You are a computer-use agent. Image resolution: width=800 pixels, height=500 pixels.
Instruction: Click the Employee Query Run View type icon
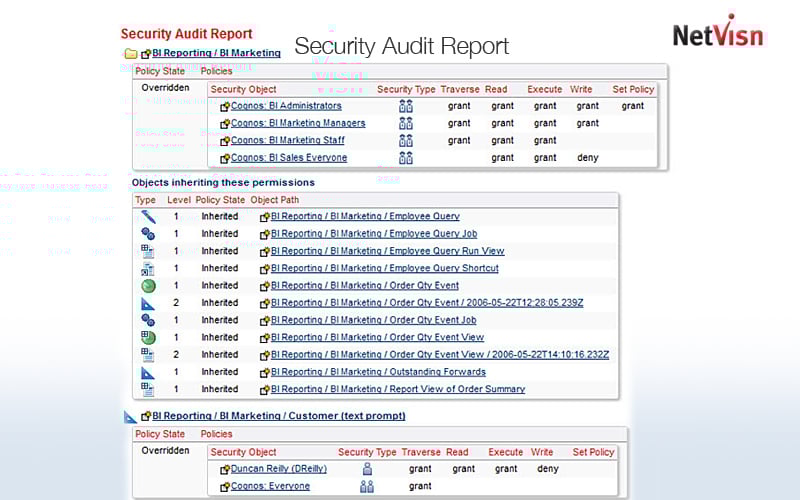(147, 251)
